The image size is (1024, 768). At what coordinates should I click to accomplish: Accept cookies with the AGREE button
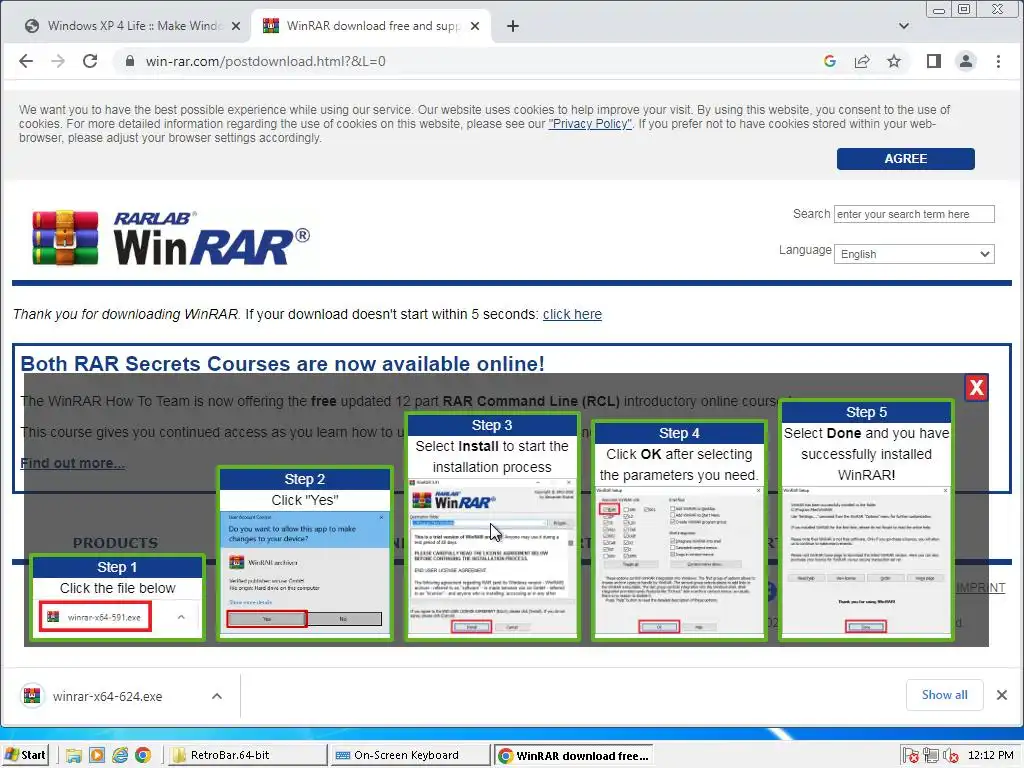(906, 159)
